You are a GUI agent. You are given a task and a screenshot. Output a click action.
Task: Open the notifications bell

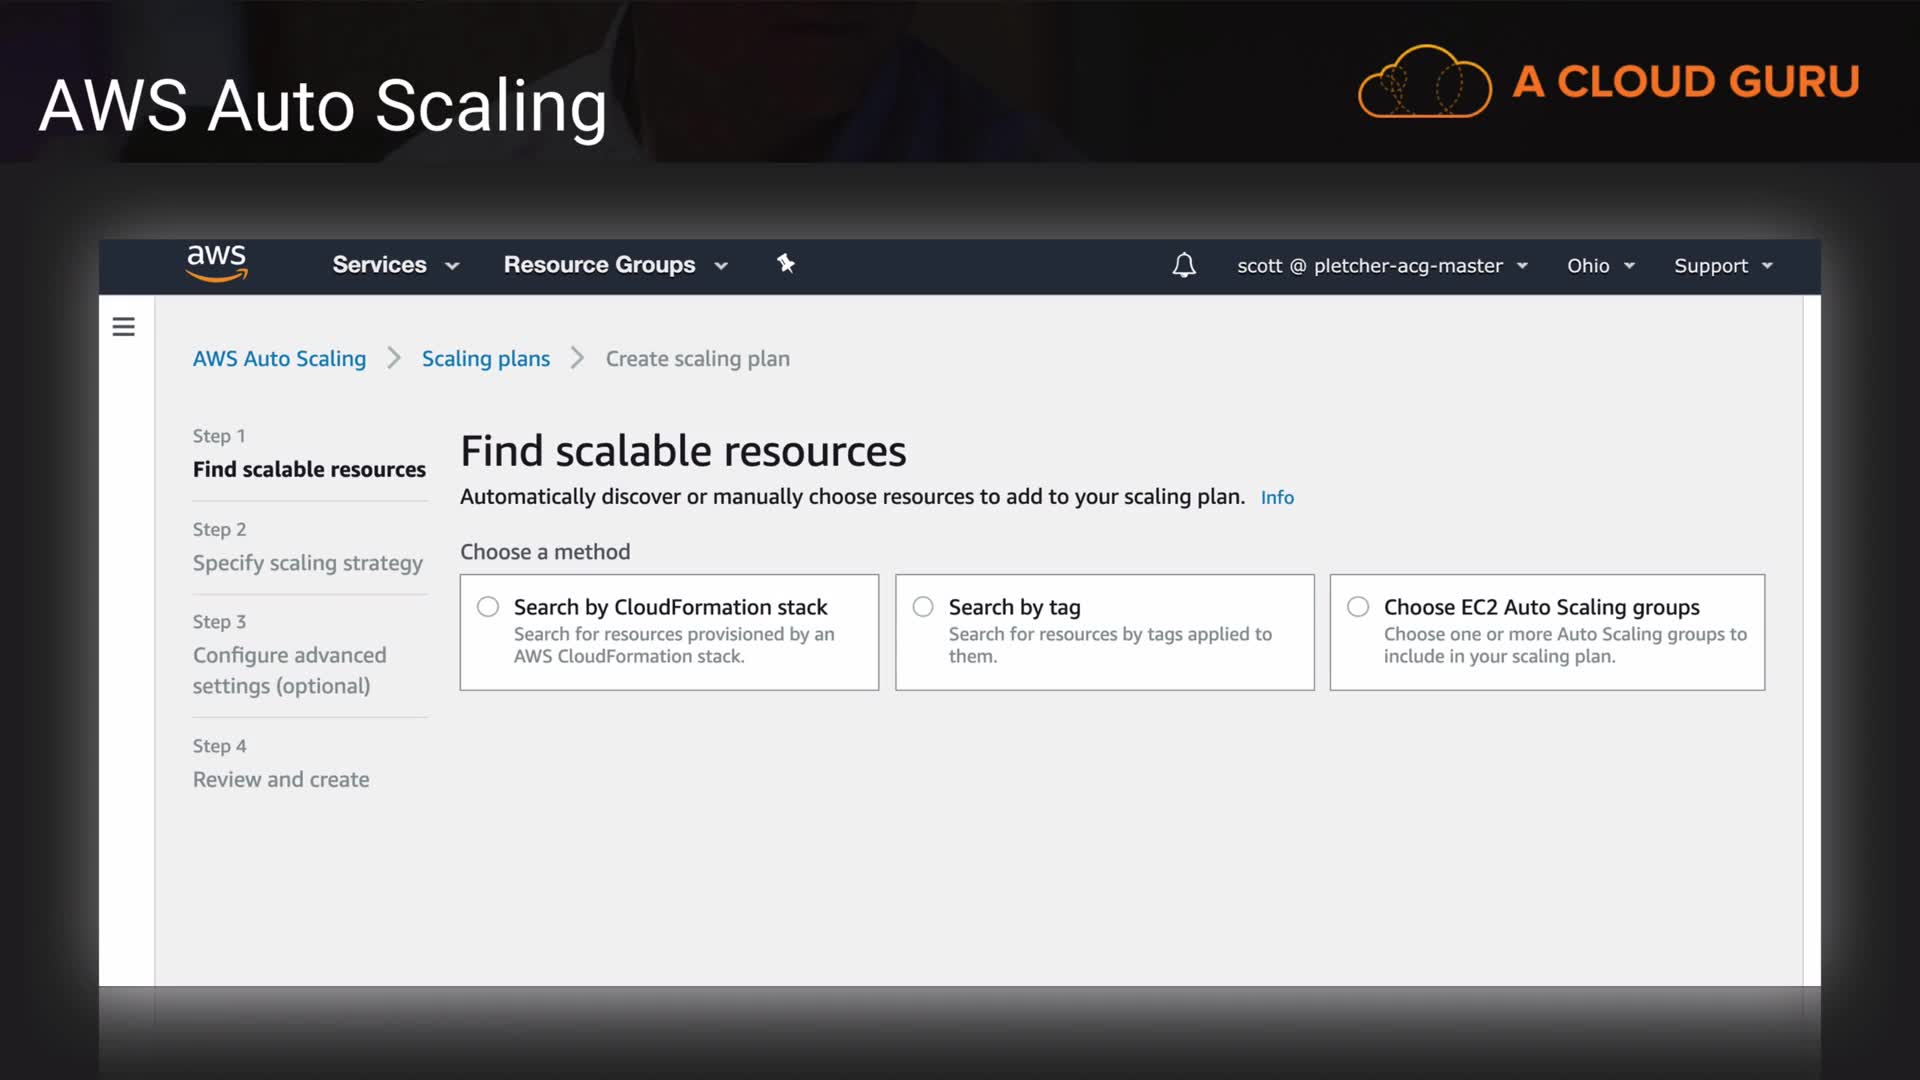pyautogui.click(x=1184, y=265)
